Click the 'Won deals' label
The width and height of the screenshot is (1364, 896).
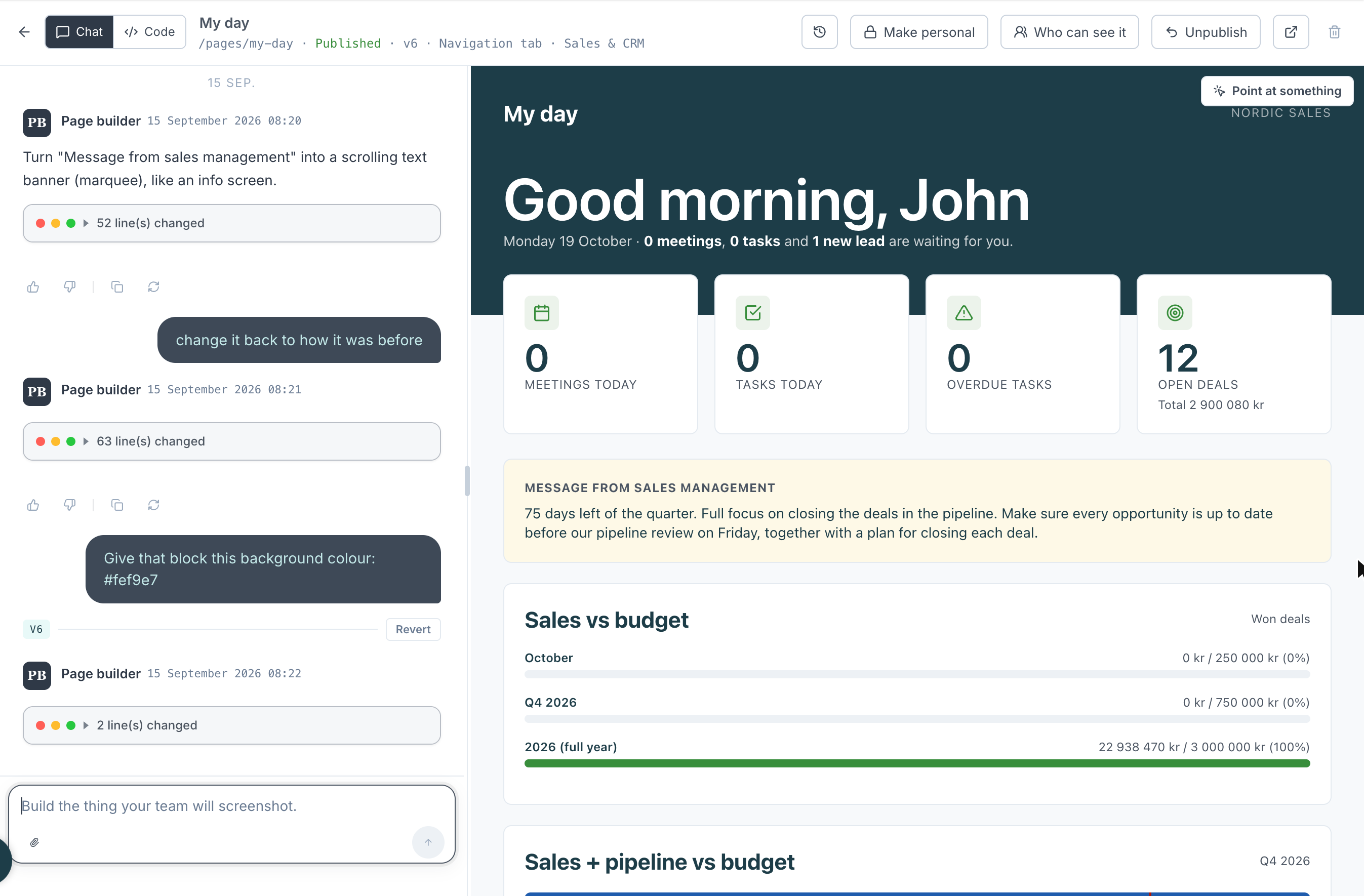[1280, 619]
